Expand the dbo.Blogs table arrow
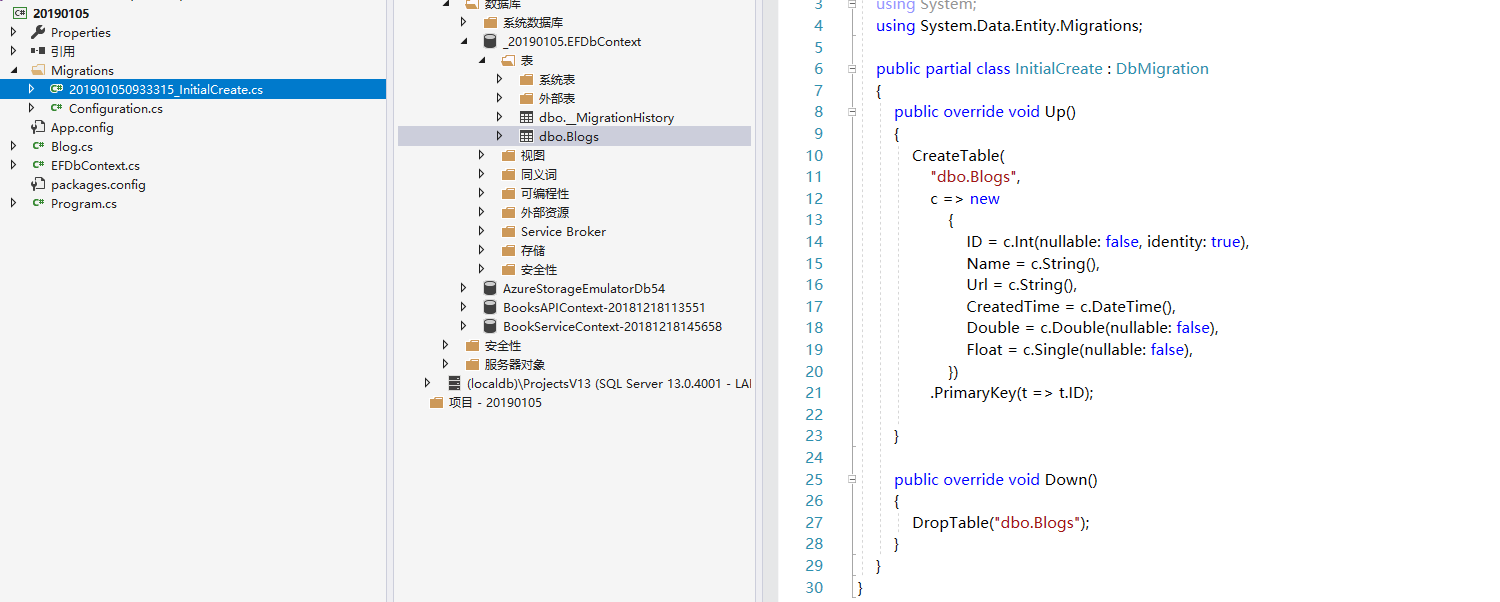The width and height of the screenshot is (1500, 602). pos(500,136)
